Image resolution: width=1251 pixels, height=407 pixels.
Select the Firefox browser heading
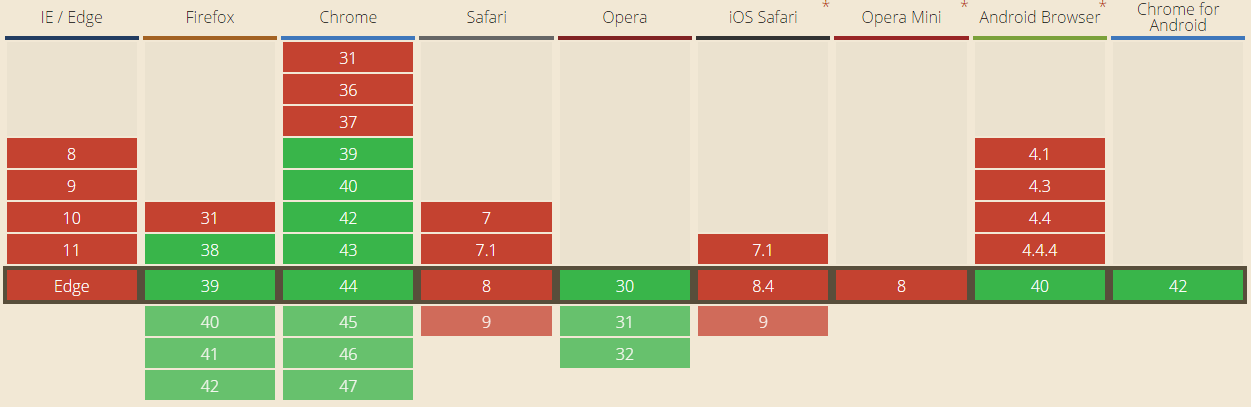coord(210,17)
